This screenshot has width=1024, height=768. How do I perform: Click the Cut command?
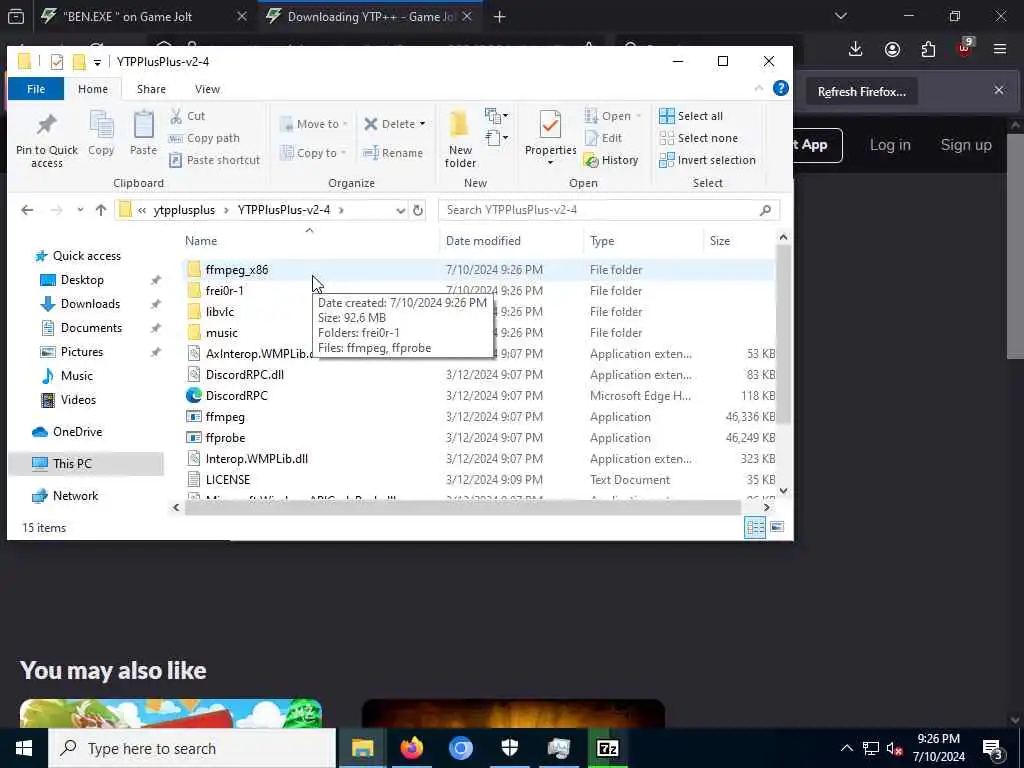click(x=187, y=116)
